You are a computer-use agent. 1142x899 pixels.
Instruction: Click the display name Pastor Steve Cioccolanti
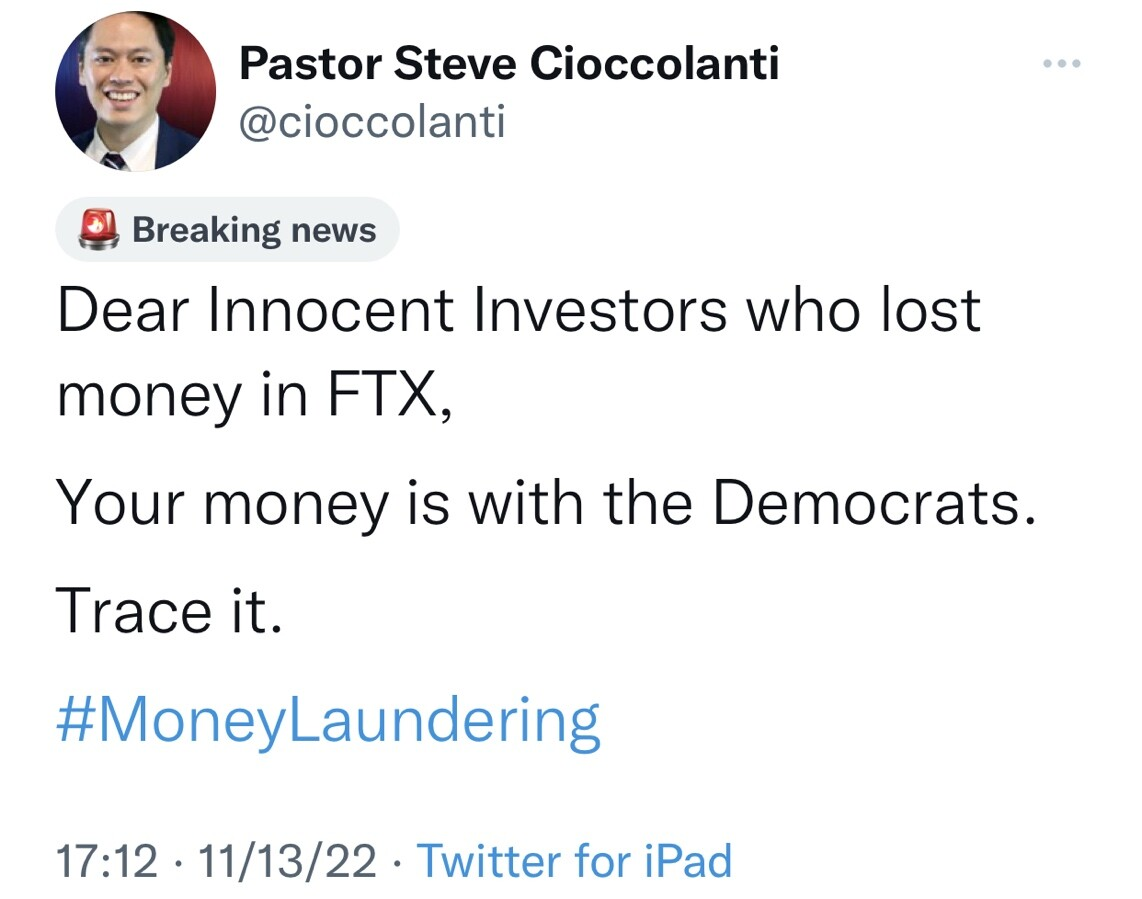click(x=509, y=66)
